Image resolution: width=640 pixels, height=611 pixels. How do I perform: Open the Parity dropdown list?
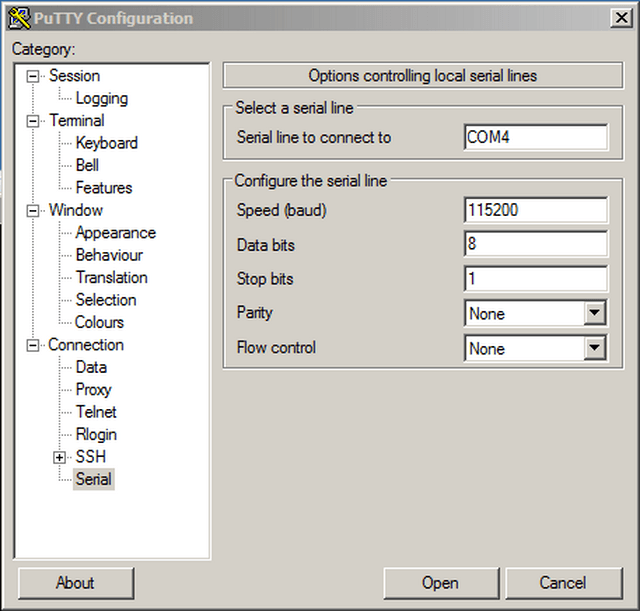pyautogui.click(x=595, y=314)
